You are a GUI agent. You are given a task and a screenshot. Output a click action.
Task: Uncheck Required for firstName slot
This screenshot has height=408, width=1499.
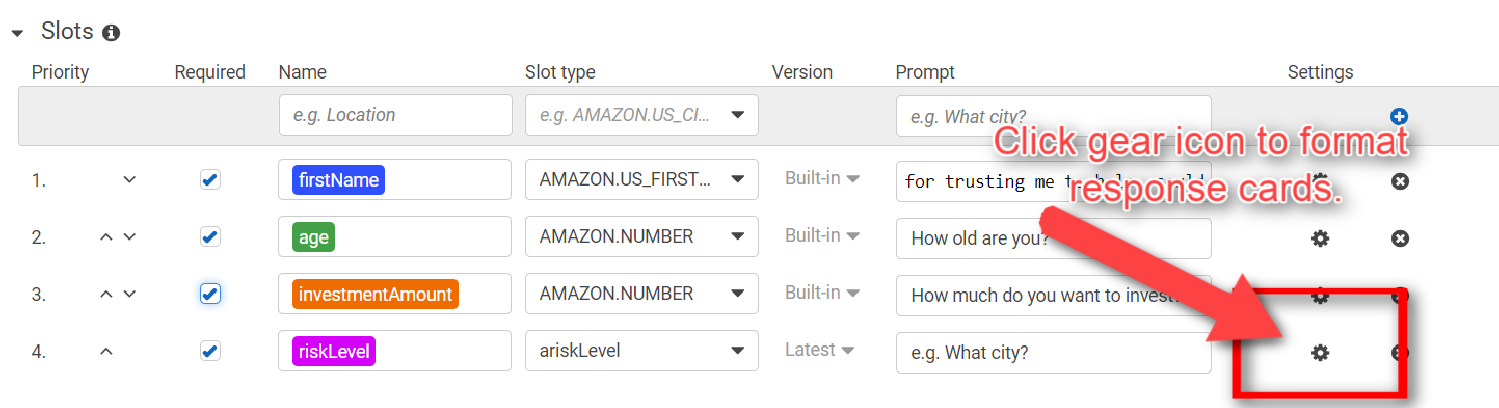point(210,180)
